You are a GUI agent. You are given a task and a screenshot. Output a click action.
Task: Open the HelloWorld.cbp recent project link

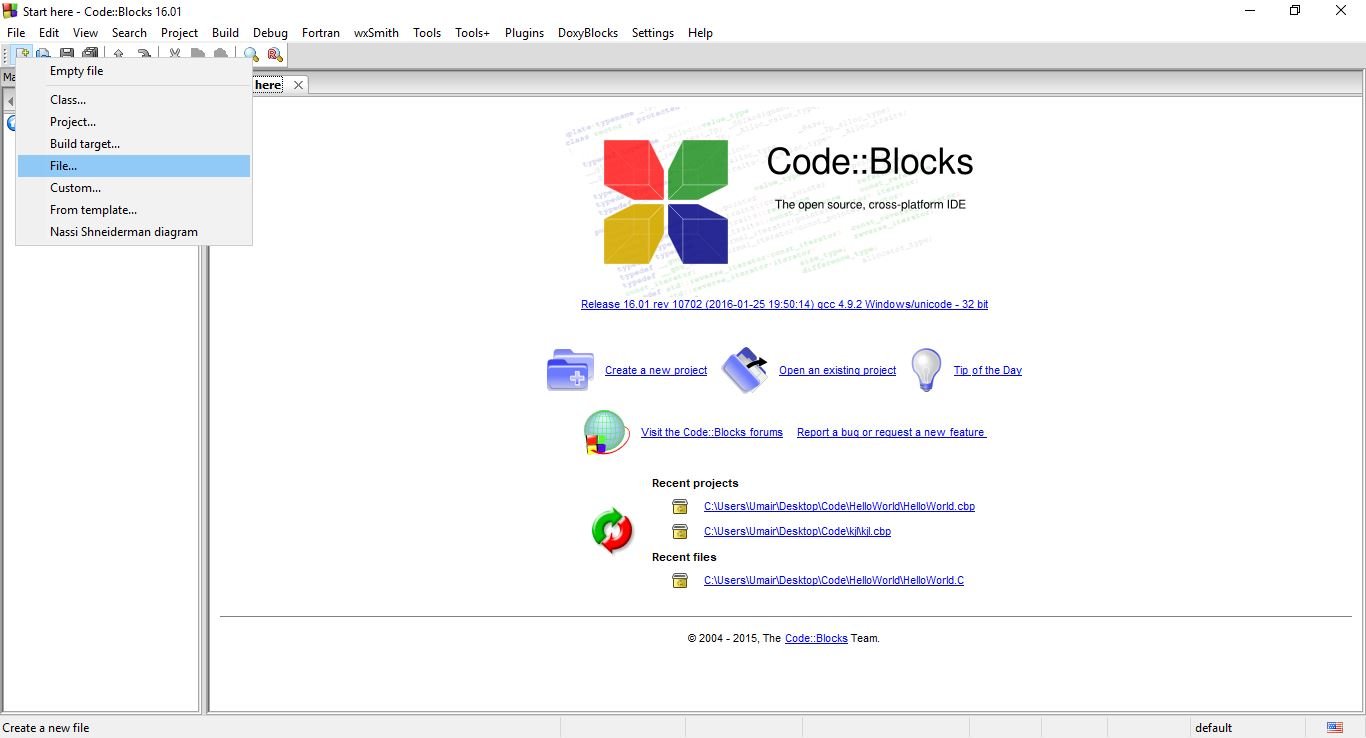[838, 506]
